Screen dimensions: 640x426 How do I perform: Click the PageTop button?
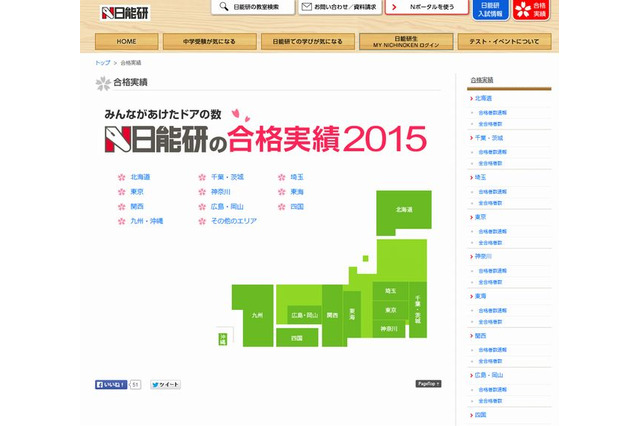[x=429, y=384]
